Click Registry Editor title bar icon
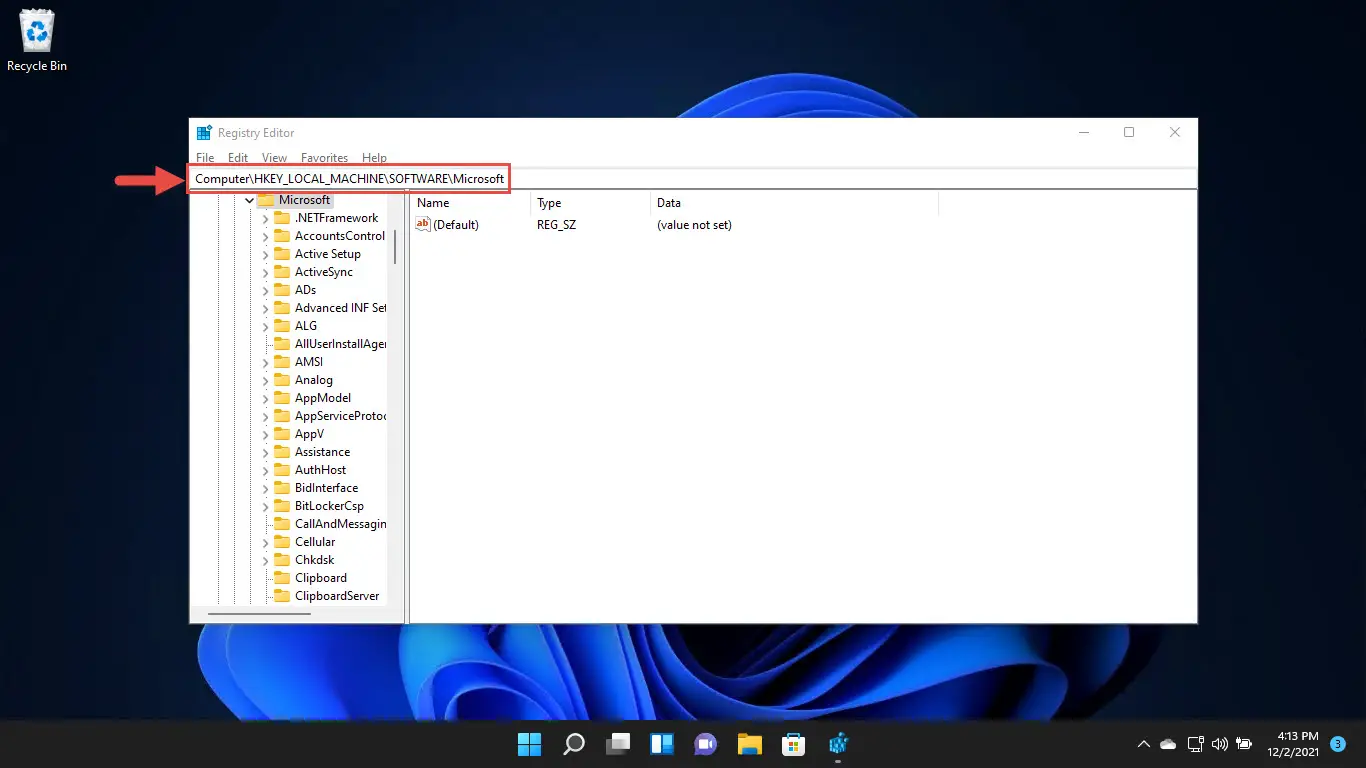 pos(204,132)
